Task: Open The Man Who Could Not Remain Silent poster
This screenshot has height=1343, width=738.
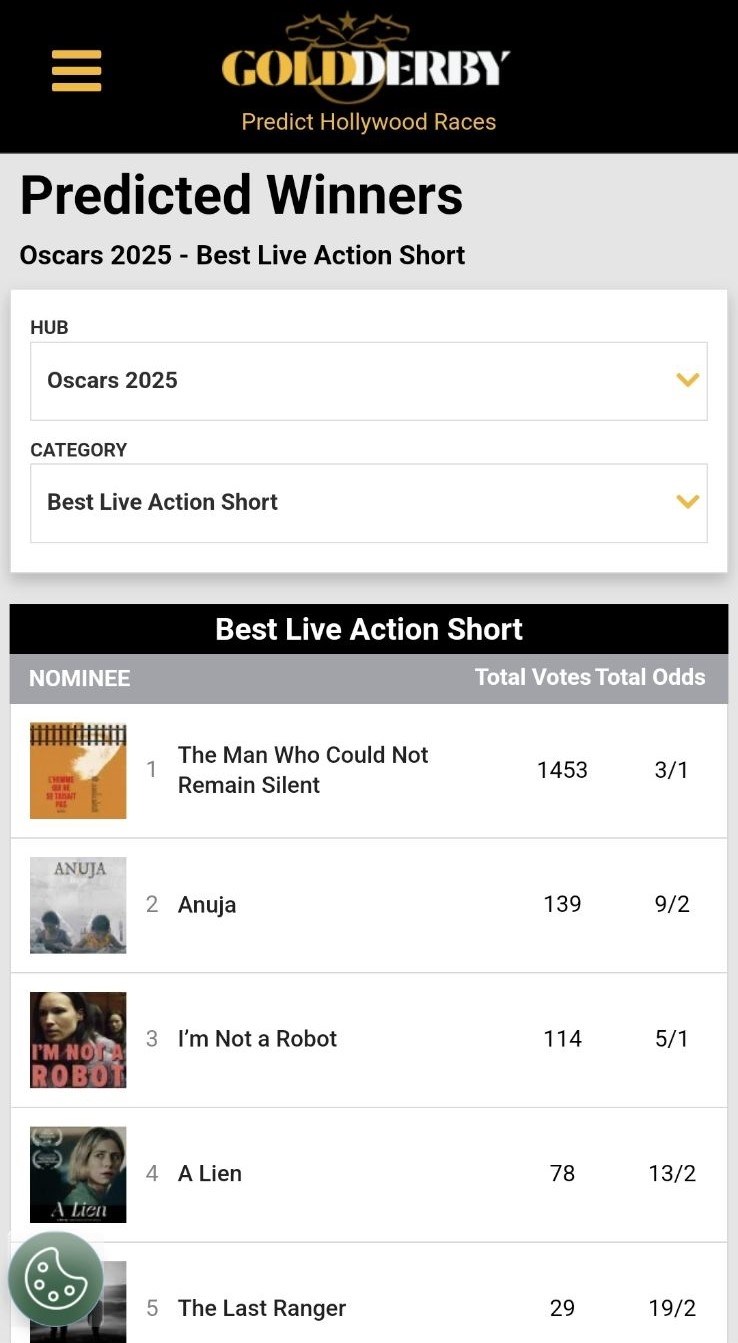Action: pyautogui.click(x=78, y=771)
